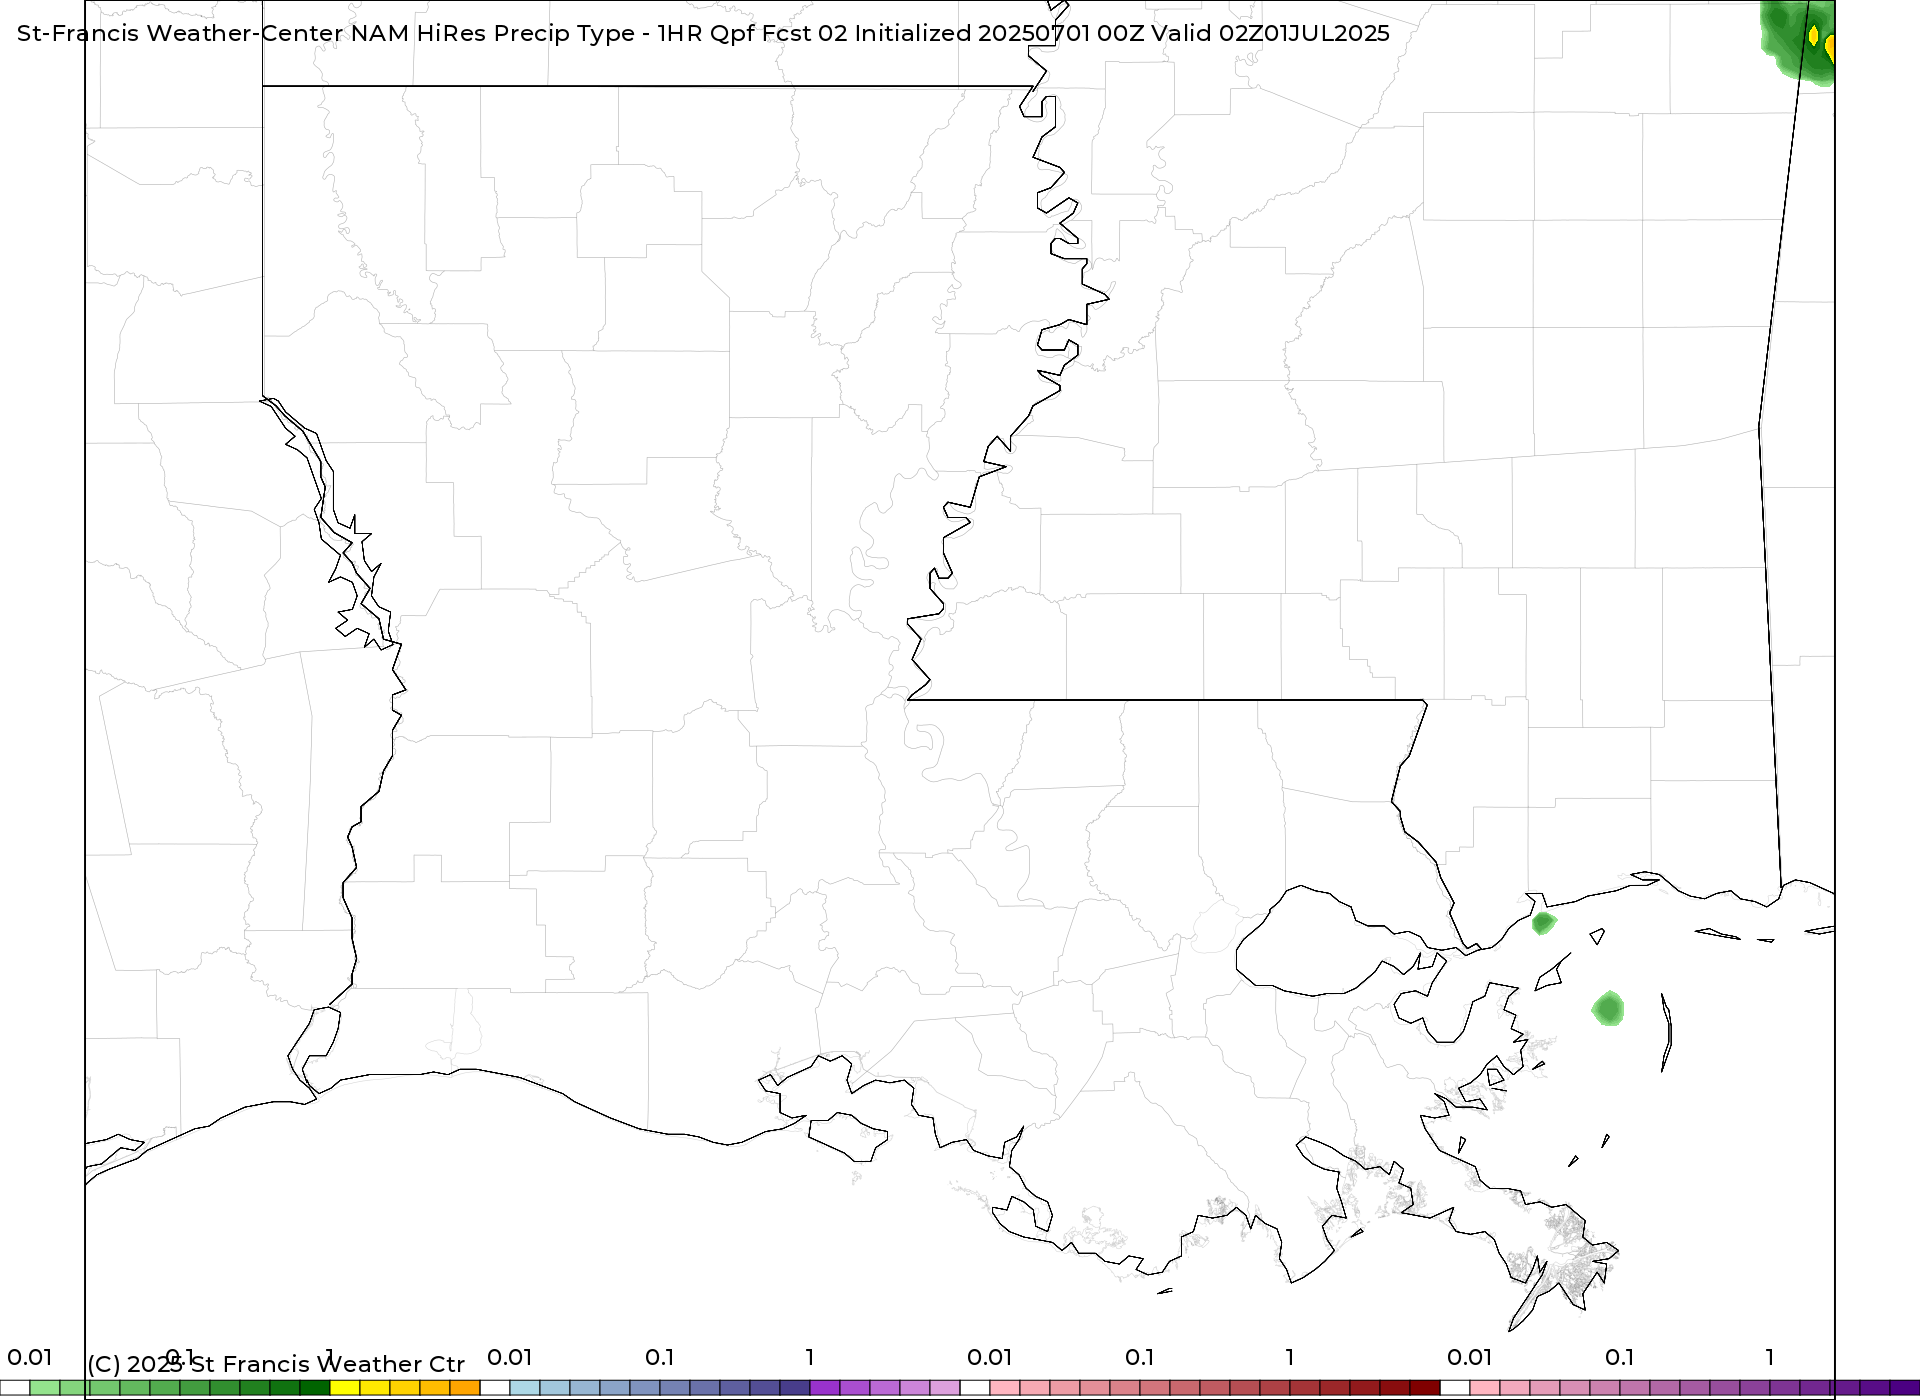Pick the bright yellow legend swatch
The image size is (1920, 1400).
pos(345,1388)
